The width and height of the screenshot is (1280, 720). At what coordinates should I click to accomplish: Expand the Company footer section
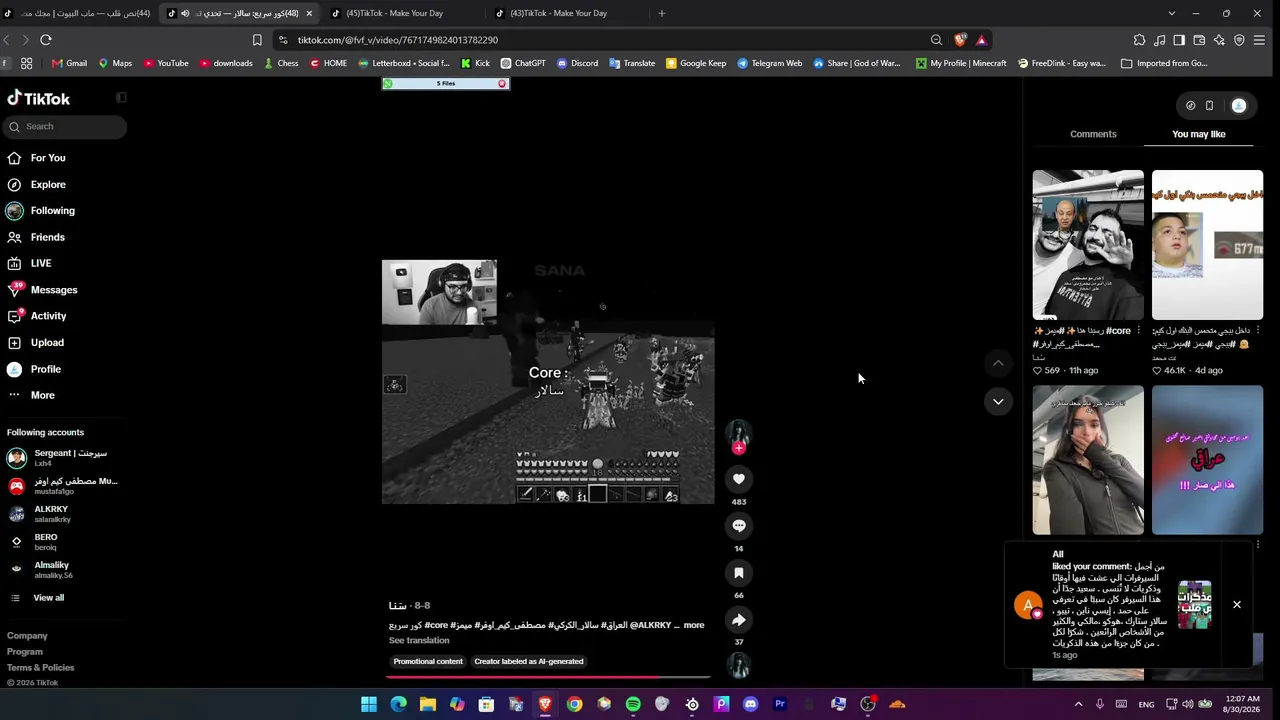click(x=27, y=635)
